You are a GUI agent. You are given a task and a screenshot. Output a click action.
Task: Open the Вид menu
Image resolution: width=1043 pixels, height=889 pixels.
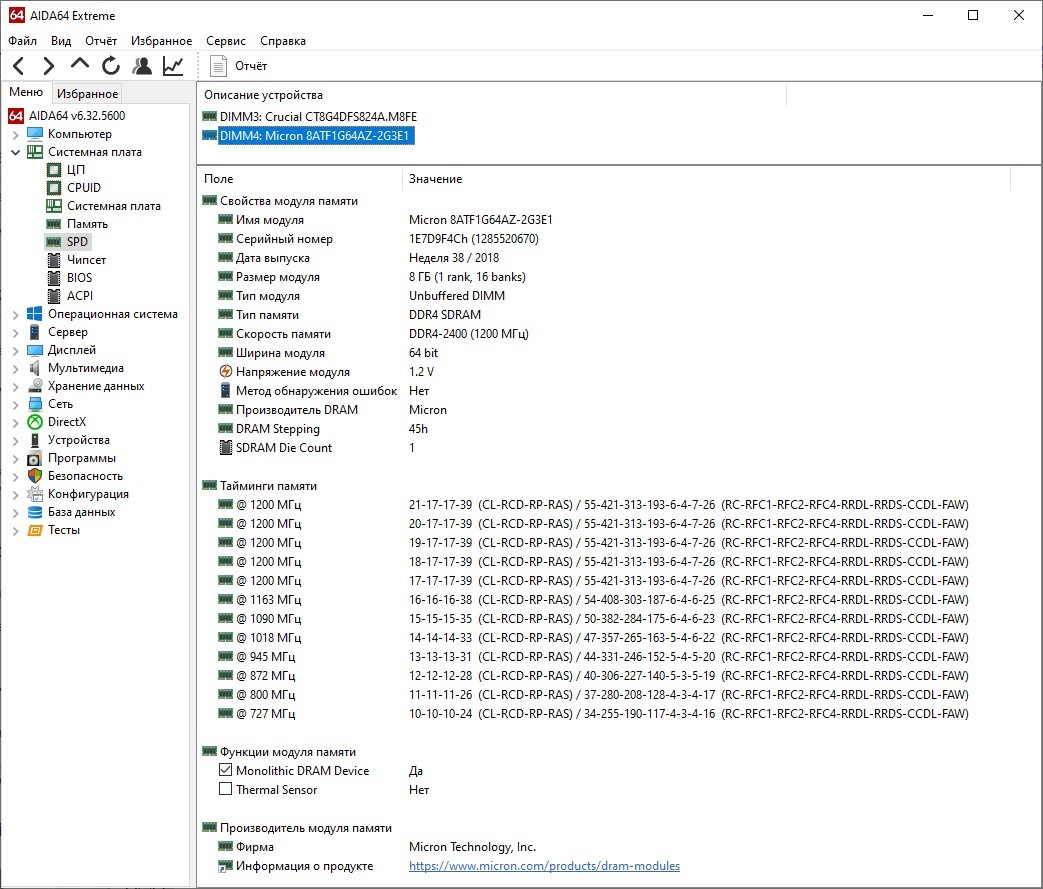[x=61, y=41]
